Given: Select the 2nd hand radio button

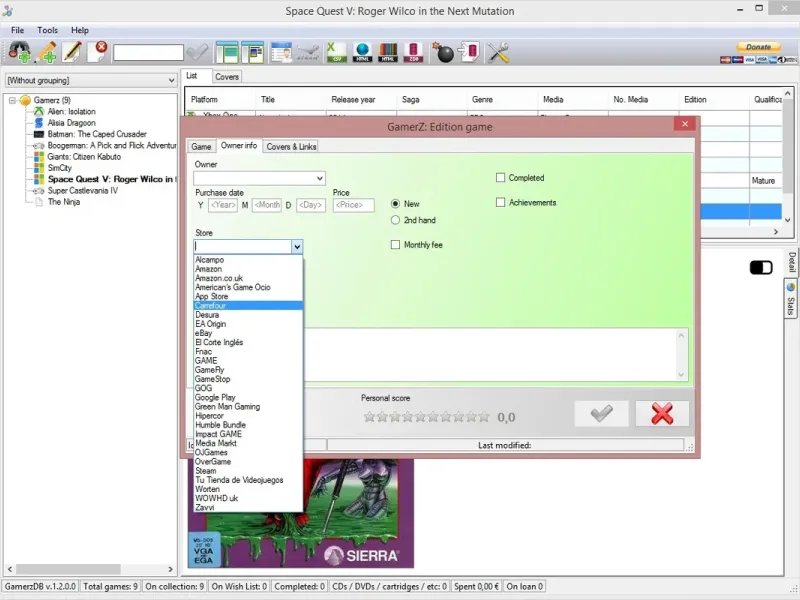Looking at the screenshot, I should pos(395,220).
